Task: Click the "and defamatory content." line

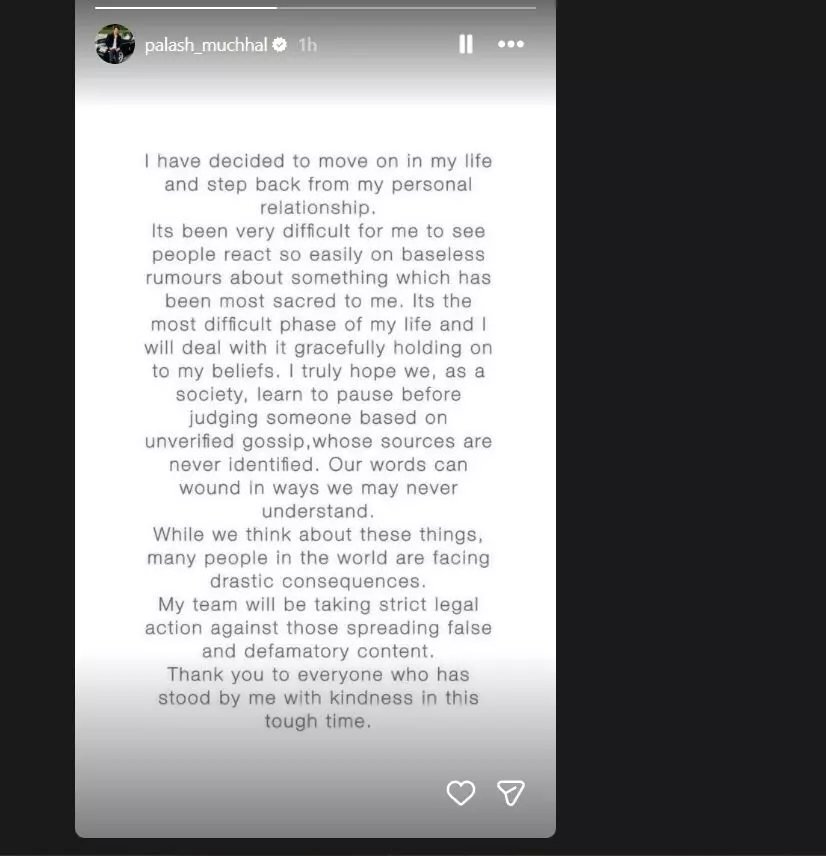Action: pos(318,651)
